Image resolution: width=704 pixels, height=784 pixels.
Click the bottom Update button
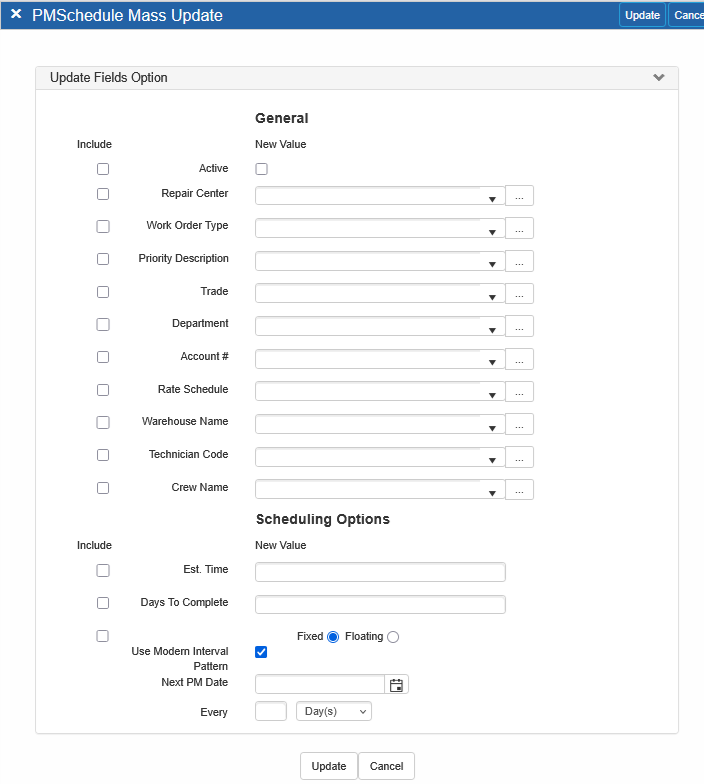328,766
